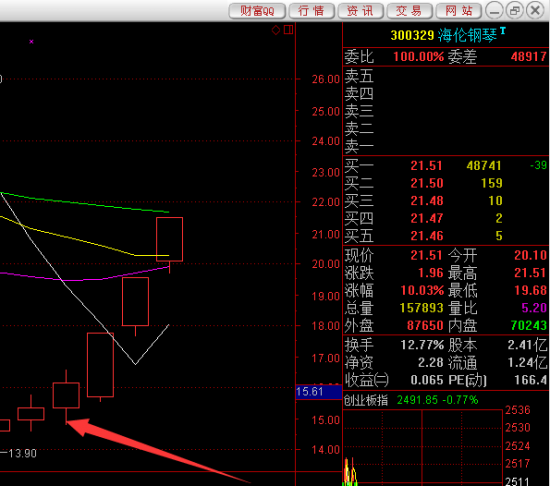The height and width of the screenshot is (486, 550).
Task: Click the latest candlestick near 21.00
Action: pyautogui.click(x=169, y=239)
